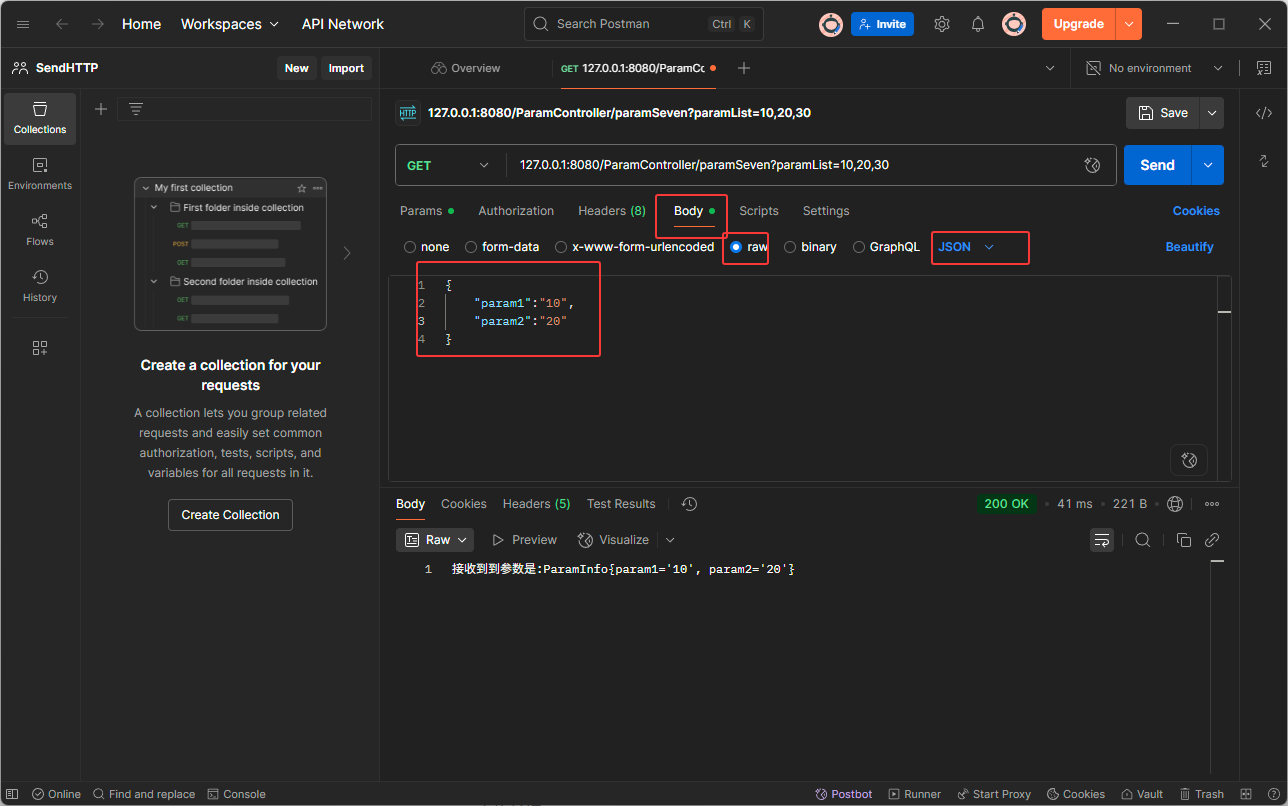This screenshot has height=806, width=1288.
Task: Show response Headers (5) tab
Action: click(536, 504)
